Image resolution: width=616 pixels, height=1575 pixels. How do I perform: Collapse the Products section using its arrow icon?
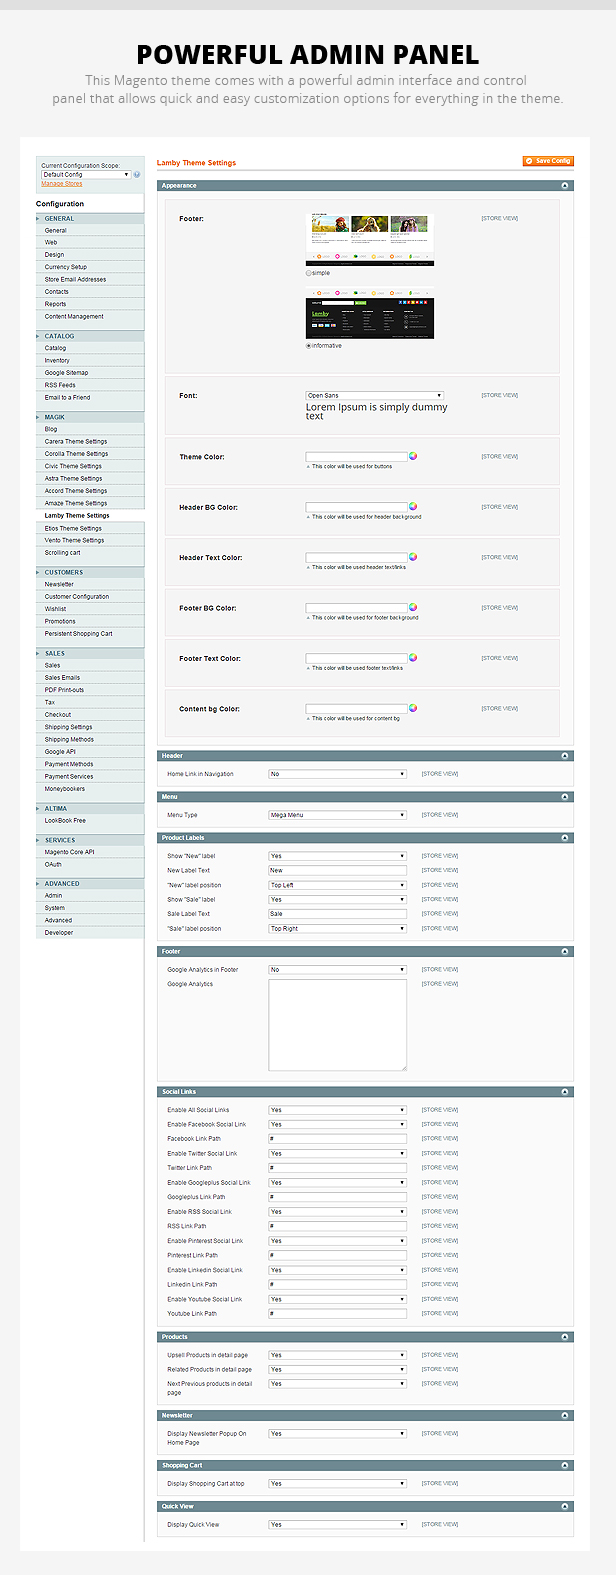tap(565, 1337)
